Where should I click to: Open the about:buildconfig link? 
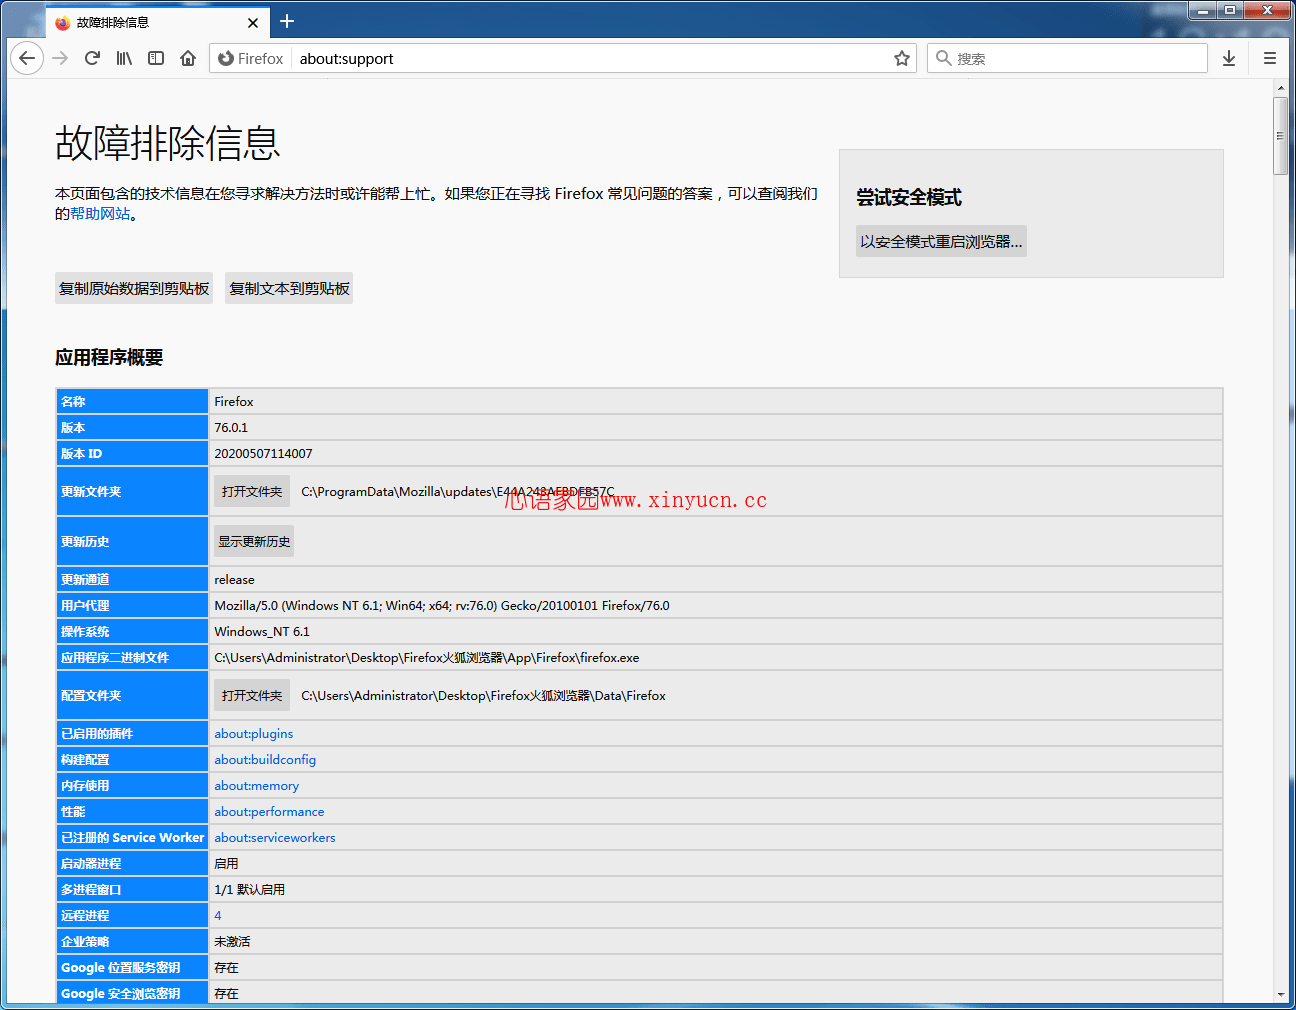[265, 759]
